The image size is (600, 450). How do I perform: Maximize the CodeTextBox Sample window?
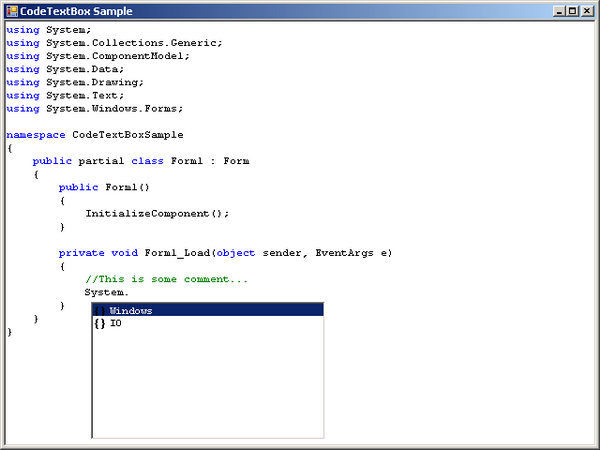572,11
